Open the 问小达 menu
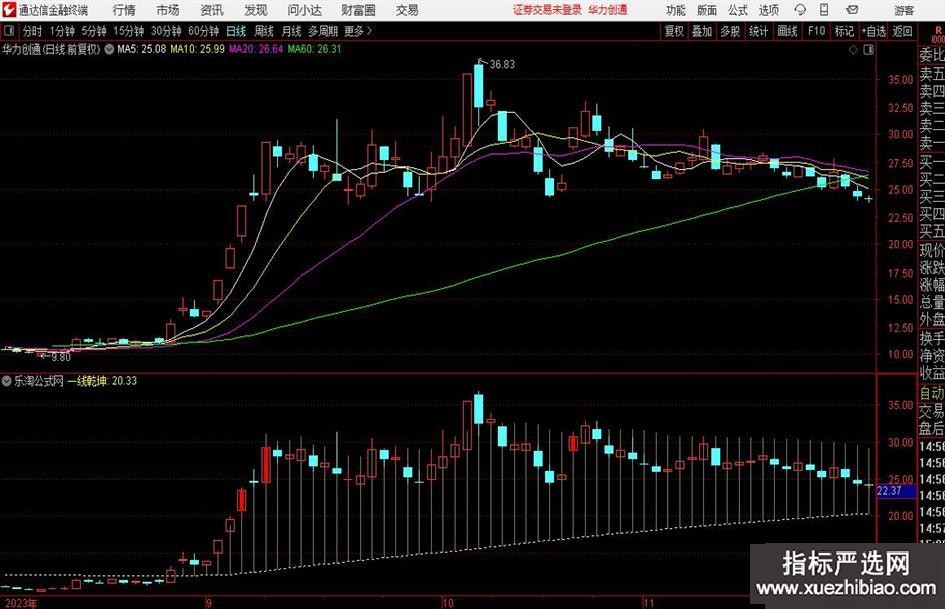The image size is (945, 609). [304, 10]
